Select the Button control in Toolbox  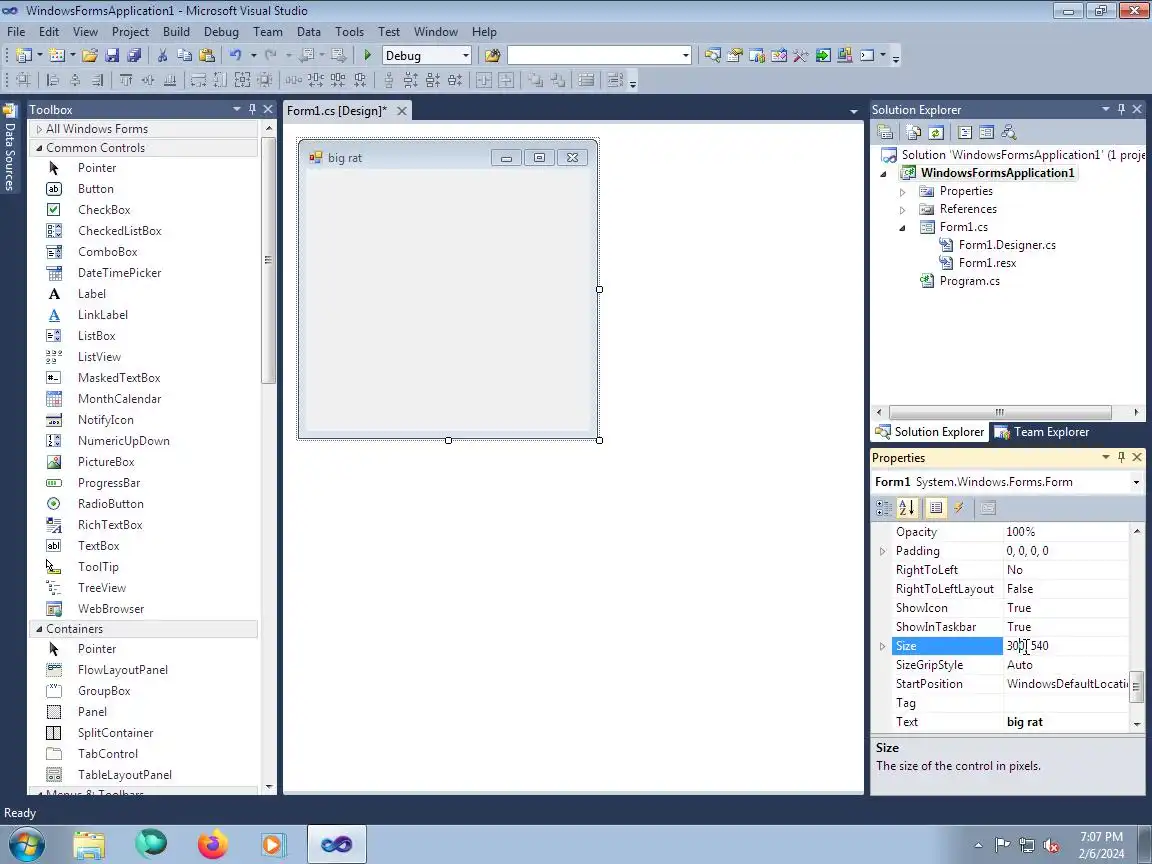96,189
